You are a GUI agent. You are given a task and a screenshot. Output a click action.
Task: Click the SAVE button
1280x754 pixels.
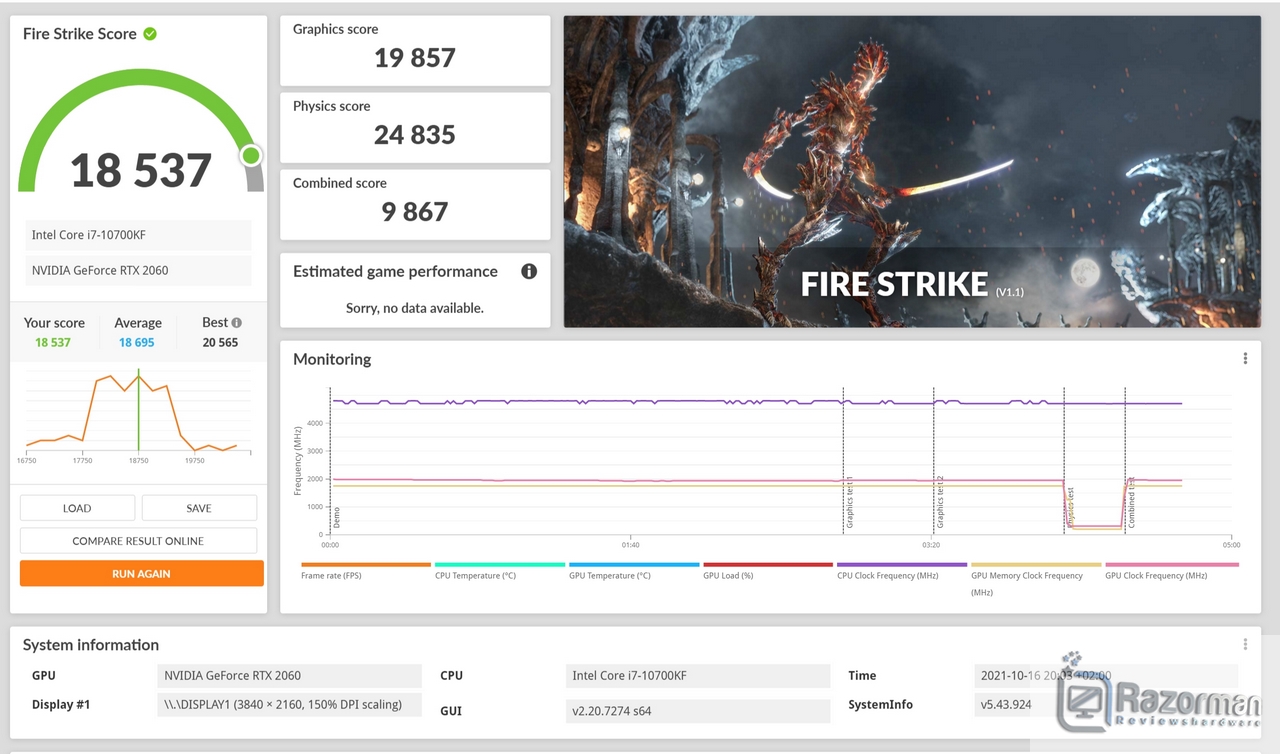pos(199,508)
